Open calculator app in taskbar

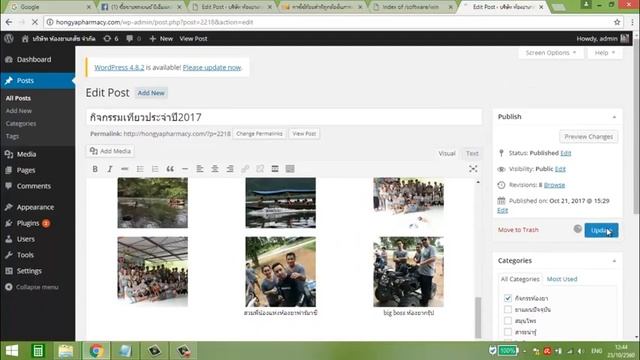(x=38, y=351)
